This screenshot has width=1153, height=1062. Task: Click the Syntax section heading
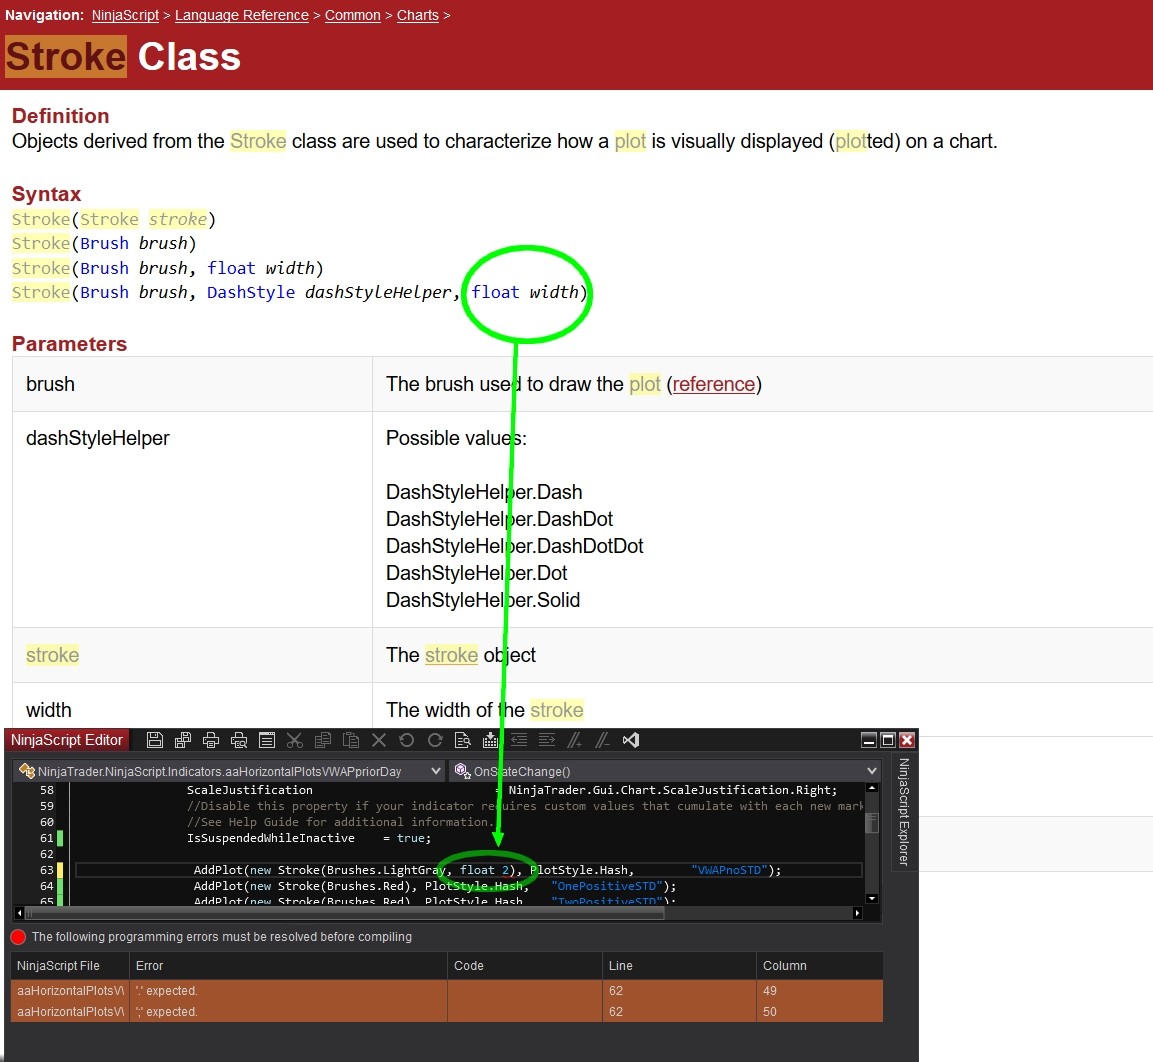pyautogui.click(x=46, y=194)
